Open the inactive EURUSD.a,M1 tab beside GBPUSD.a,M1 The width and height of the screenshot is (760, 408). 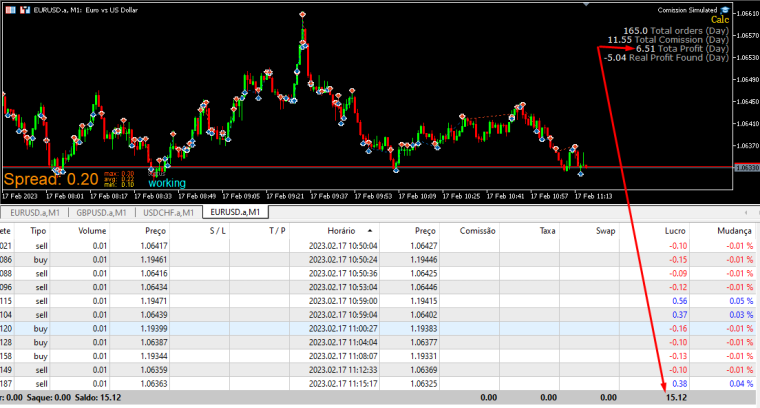(35, 212)
